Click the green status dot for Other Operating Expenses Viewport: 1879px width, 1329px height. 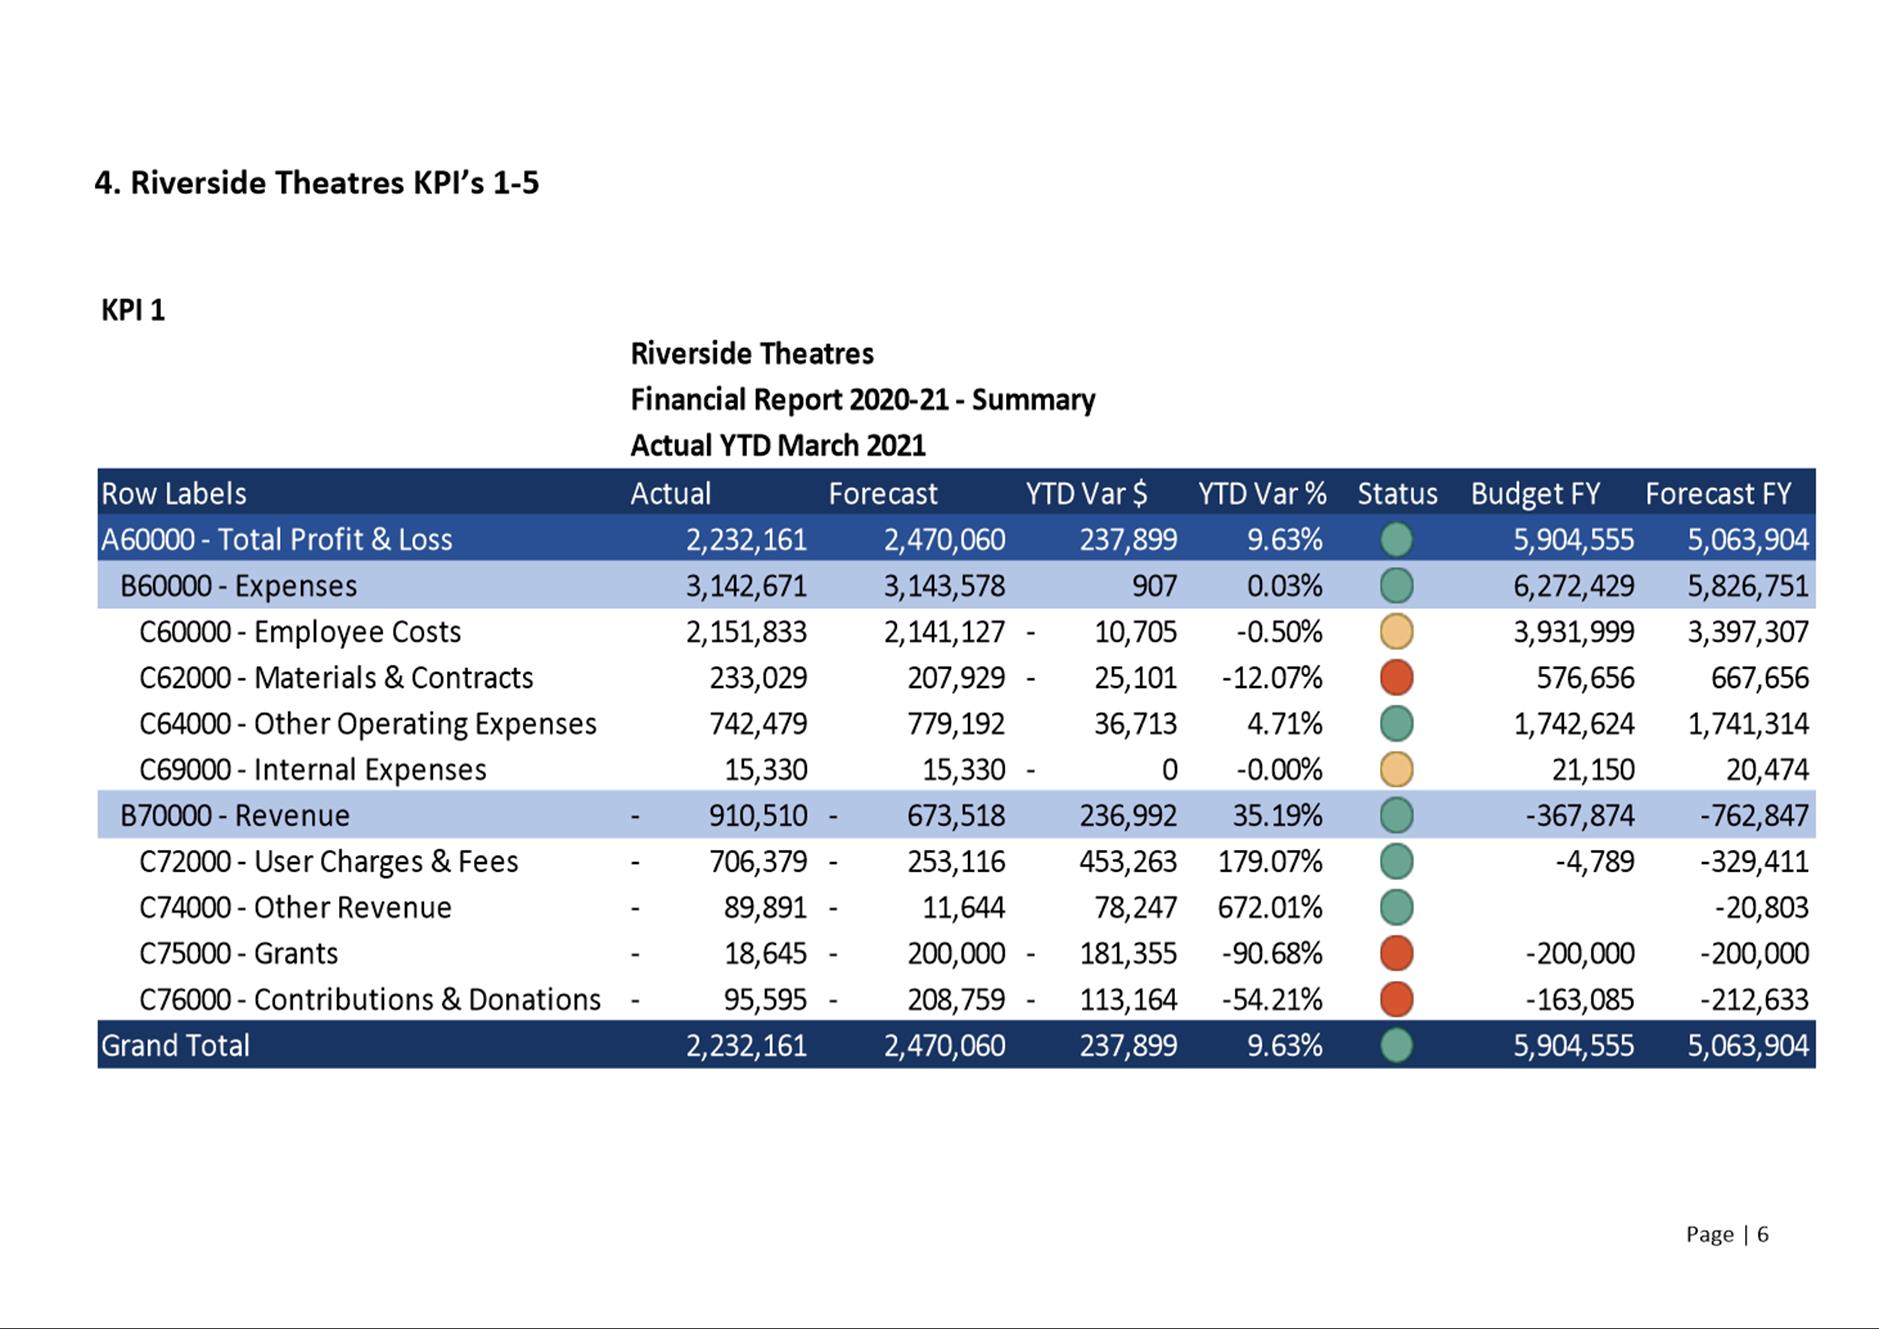pos(1396,724)
